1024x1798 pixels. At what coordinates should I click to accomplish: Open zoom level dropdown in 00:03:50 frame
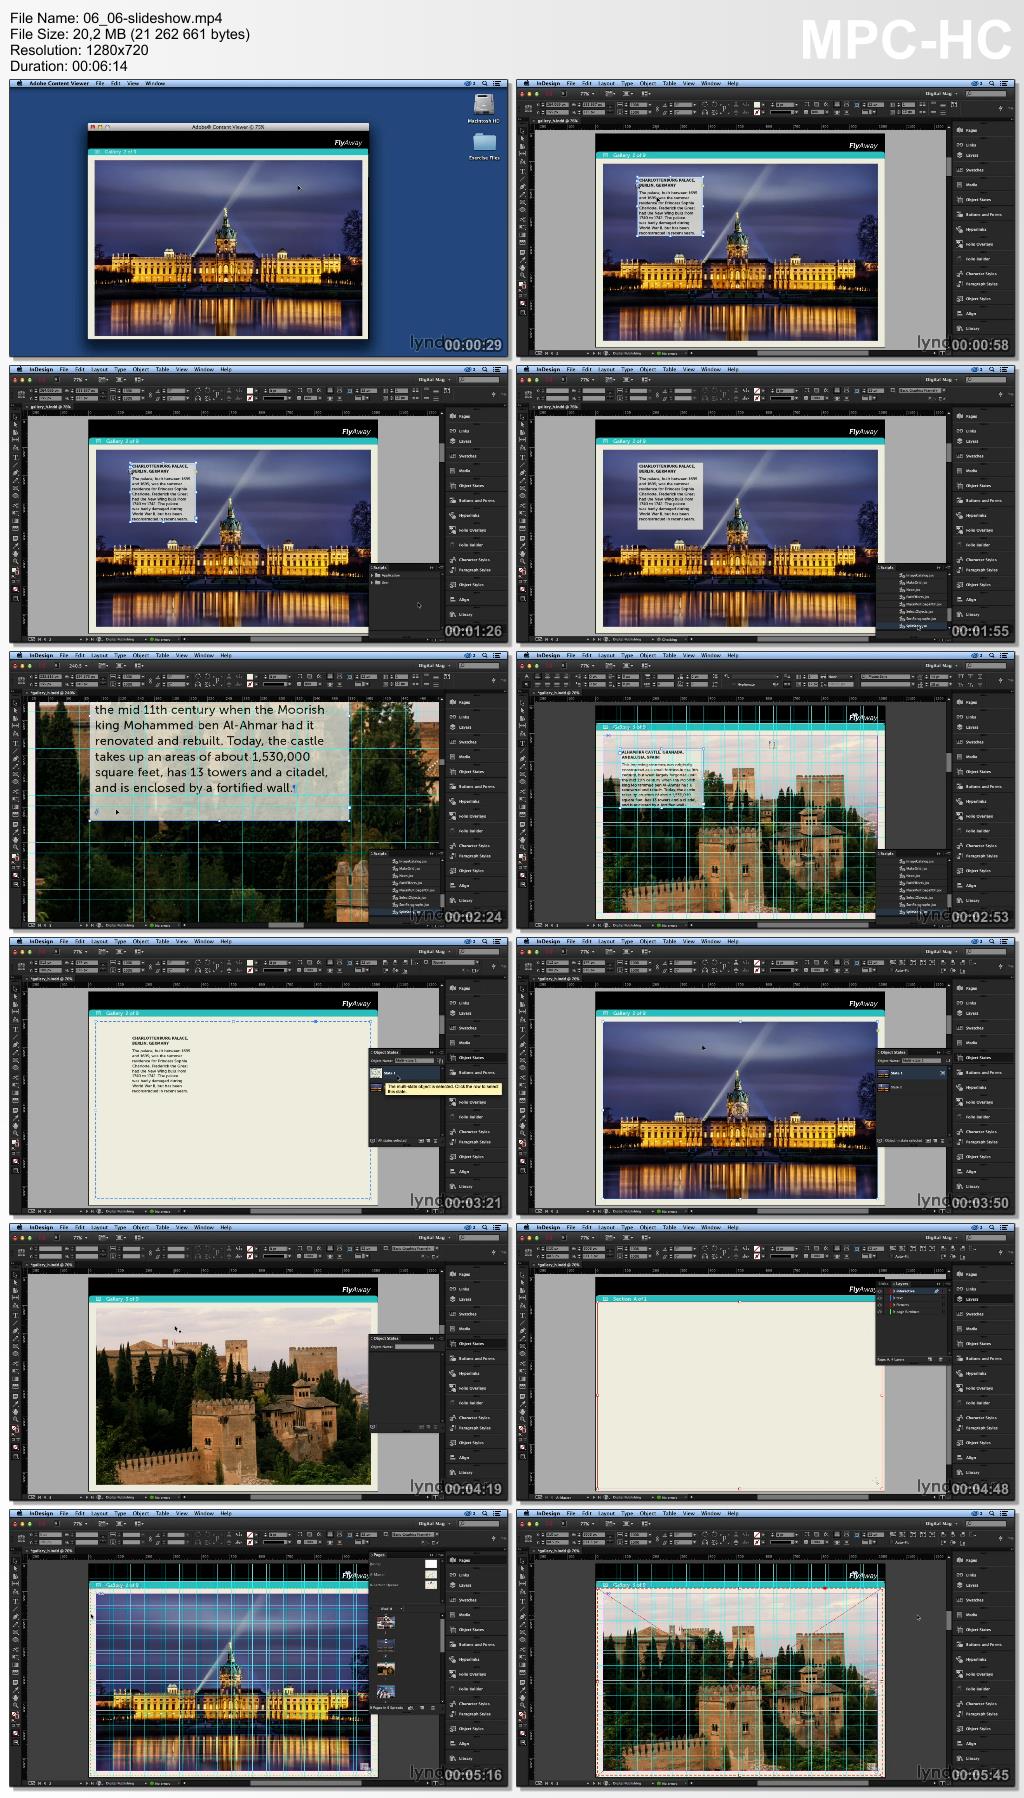(588, 952)
